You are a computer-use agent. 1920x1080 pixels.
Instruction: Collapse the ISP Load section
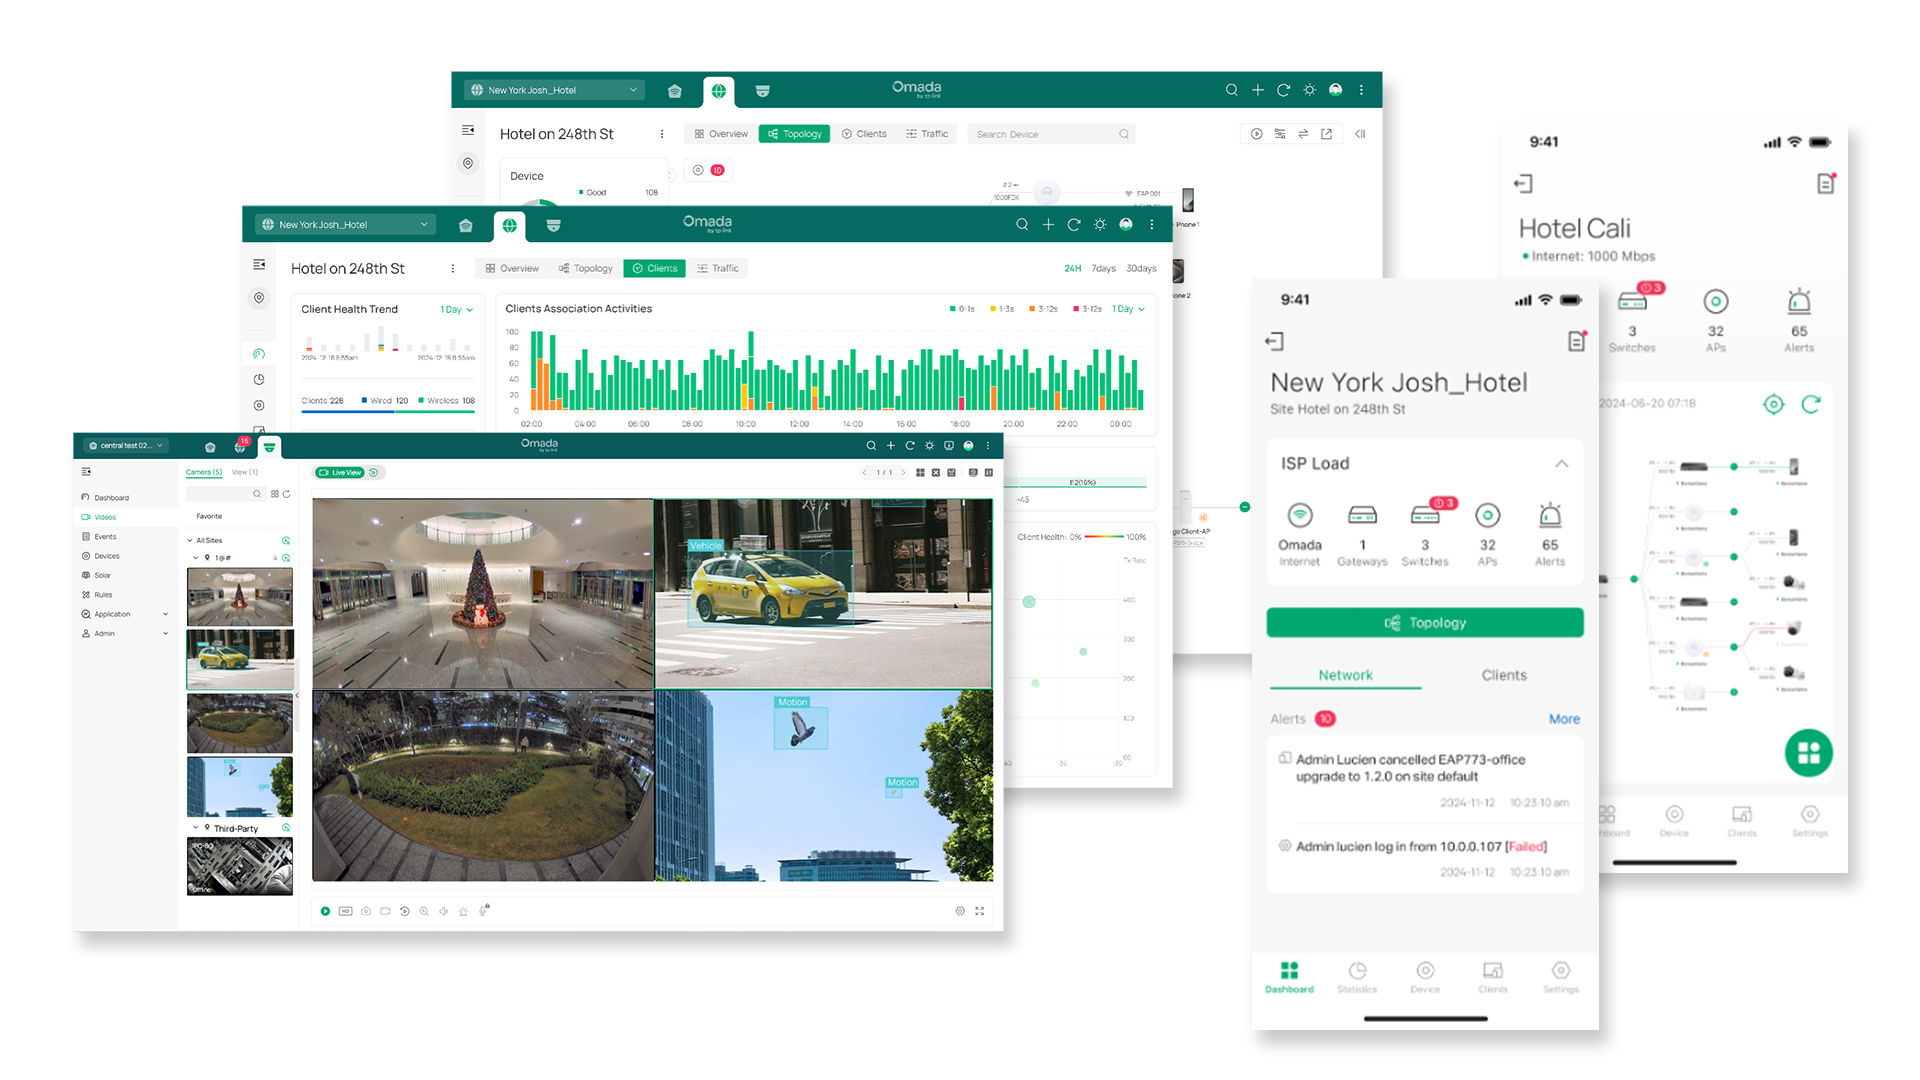pos(1561,464)
